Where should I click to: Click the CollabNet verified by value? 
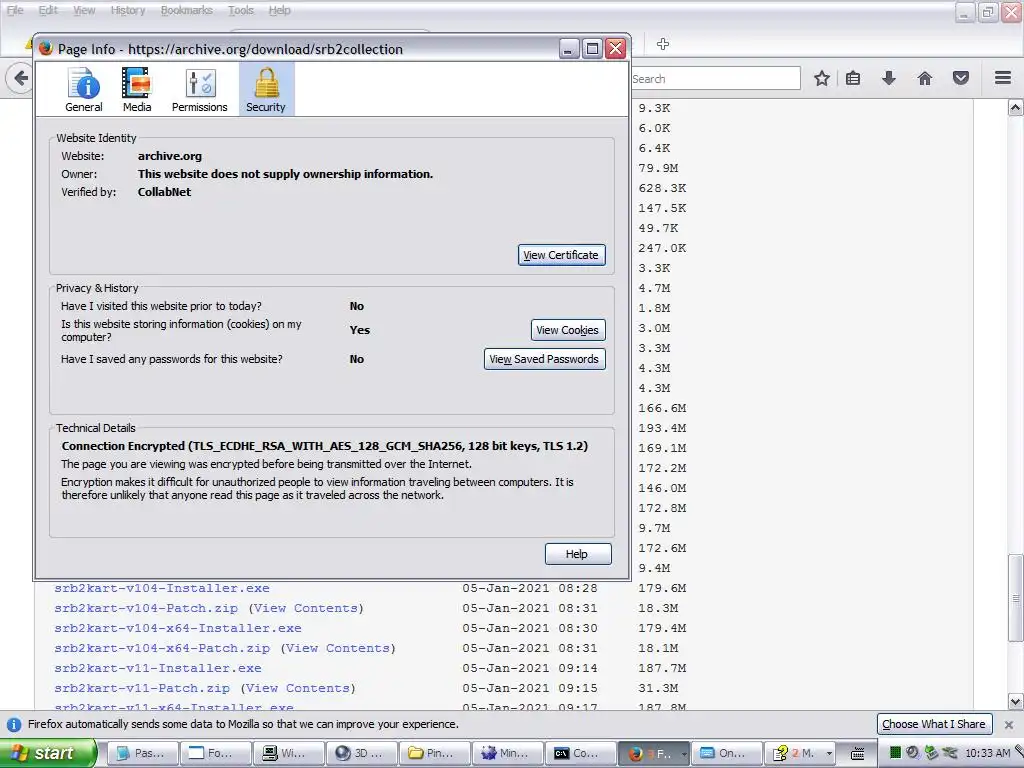point(165,192)
